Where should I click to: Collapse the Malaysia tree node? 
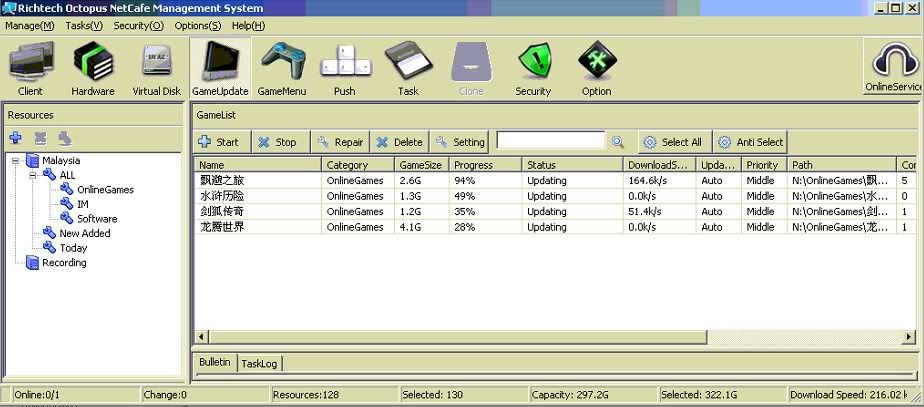[x=17, y=160]
